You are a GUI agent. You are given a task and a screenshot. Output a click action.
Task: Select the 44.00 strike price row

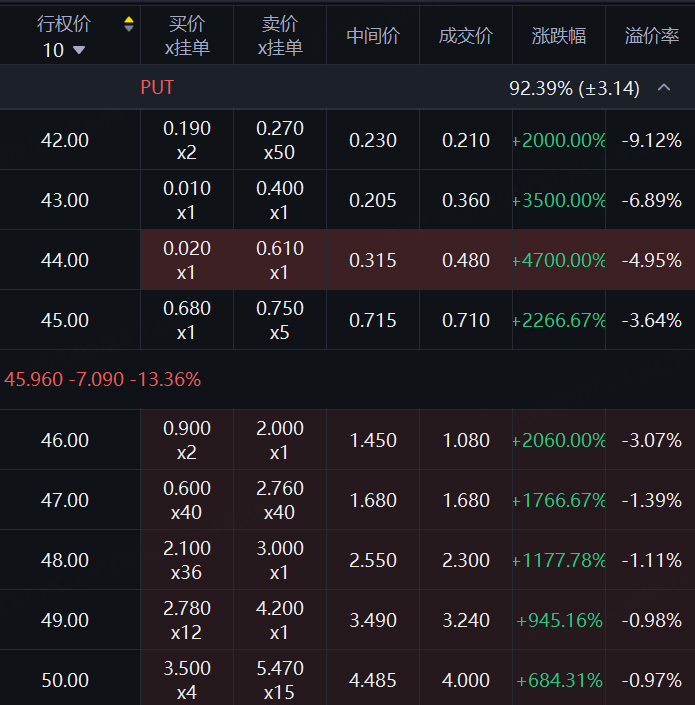(65, 260)
